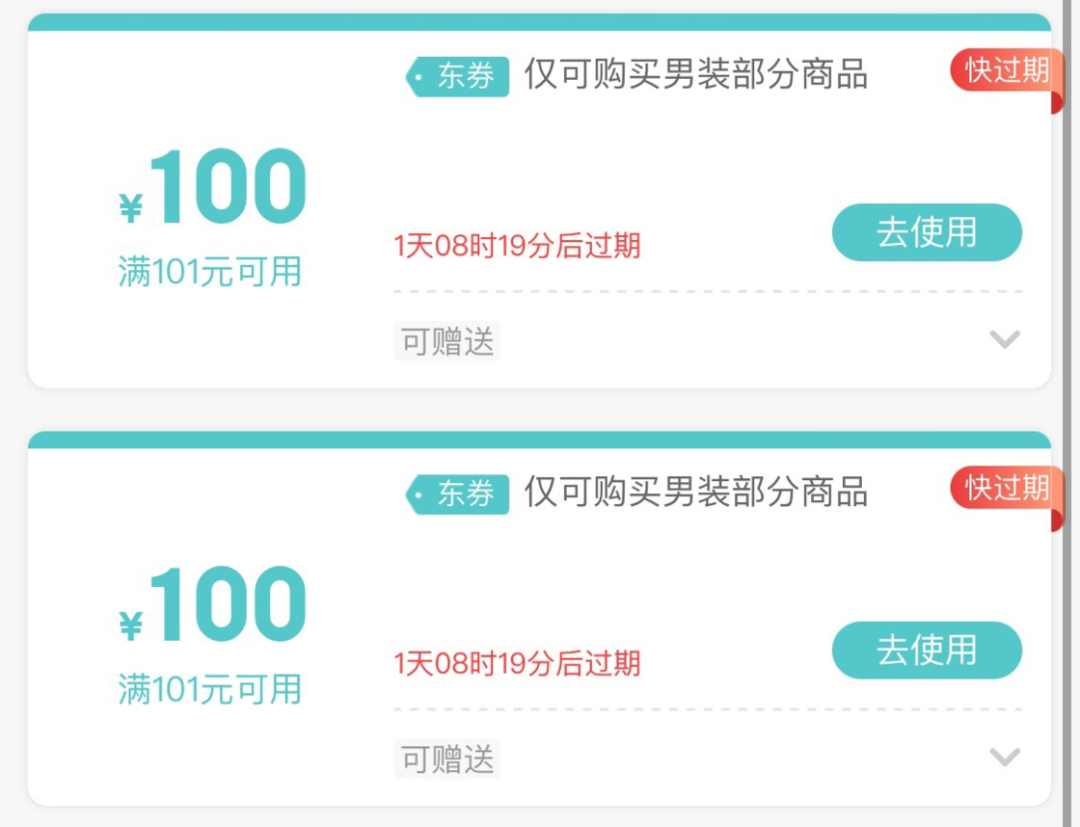Click the second coupon's red expiry countdown text
Image resolution: width=1080 pixels, height=827 pixels.
tap(517, 664)
